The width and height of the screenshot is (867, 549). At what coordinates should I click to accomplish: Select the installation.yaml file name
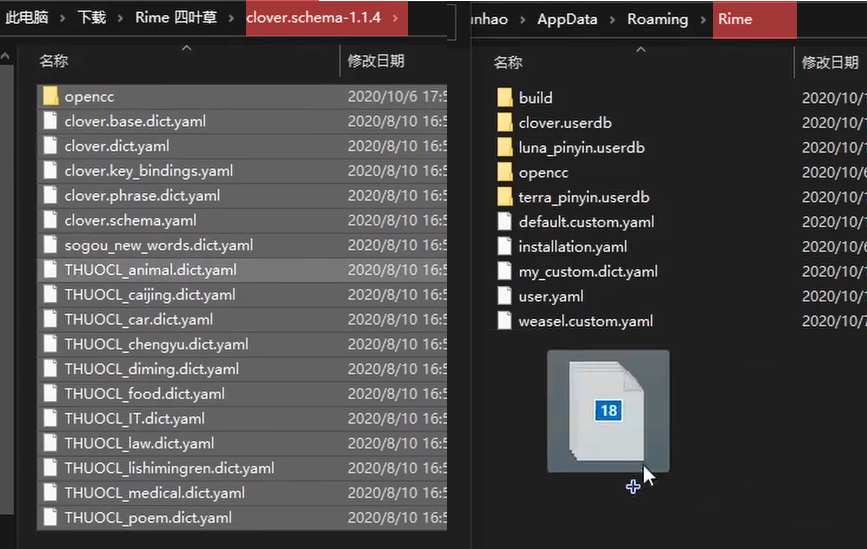(572, 247)
